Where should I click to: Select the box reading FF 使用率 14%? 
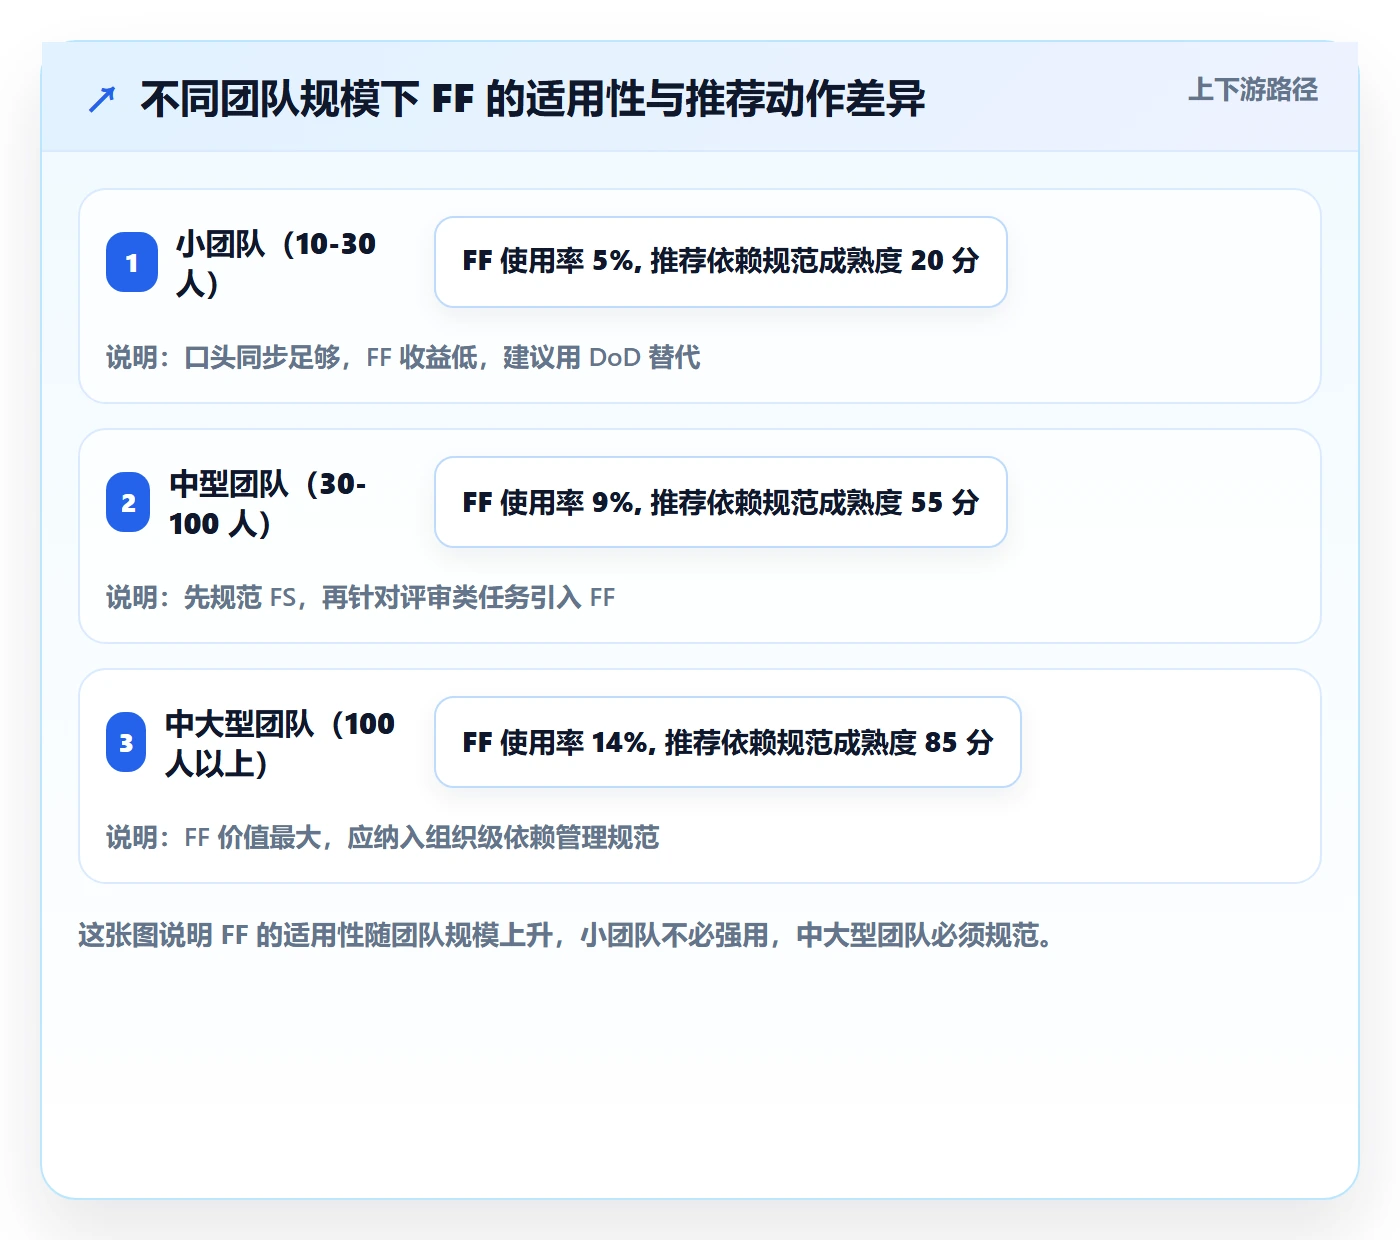[x=728, y=742]
